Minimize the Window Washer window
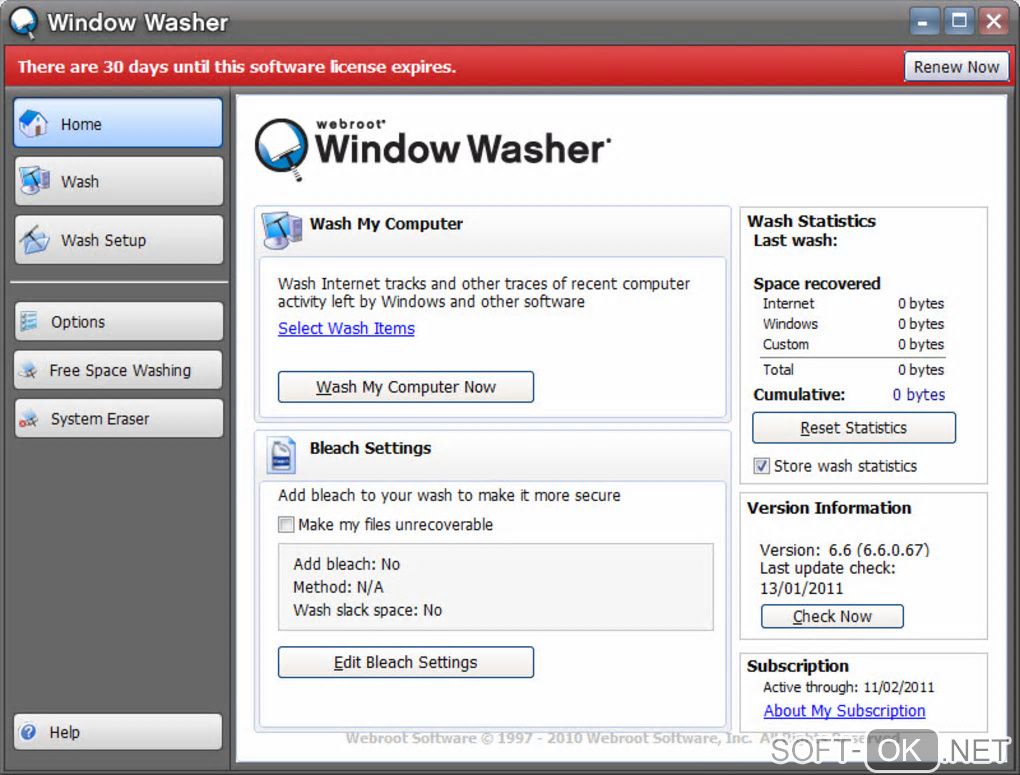 click(x=923, y=21)
